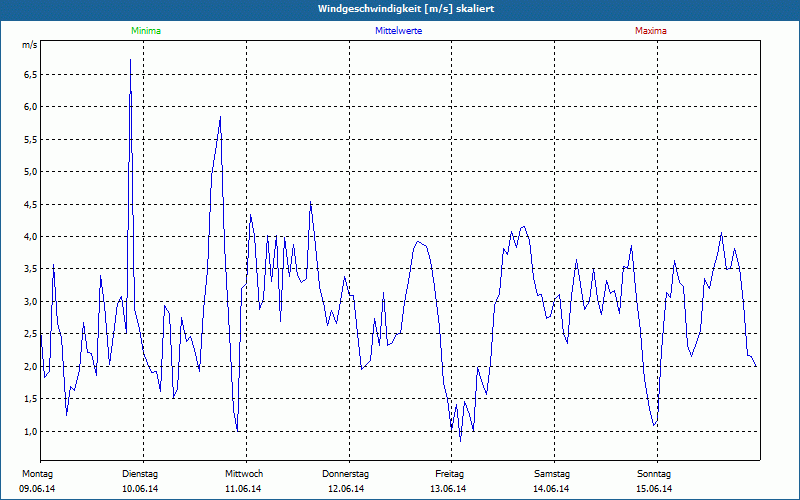
Task: Click the Freitag day label
Action: (449, 474)
